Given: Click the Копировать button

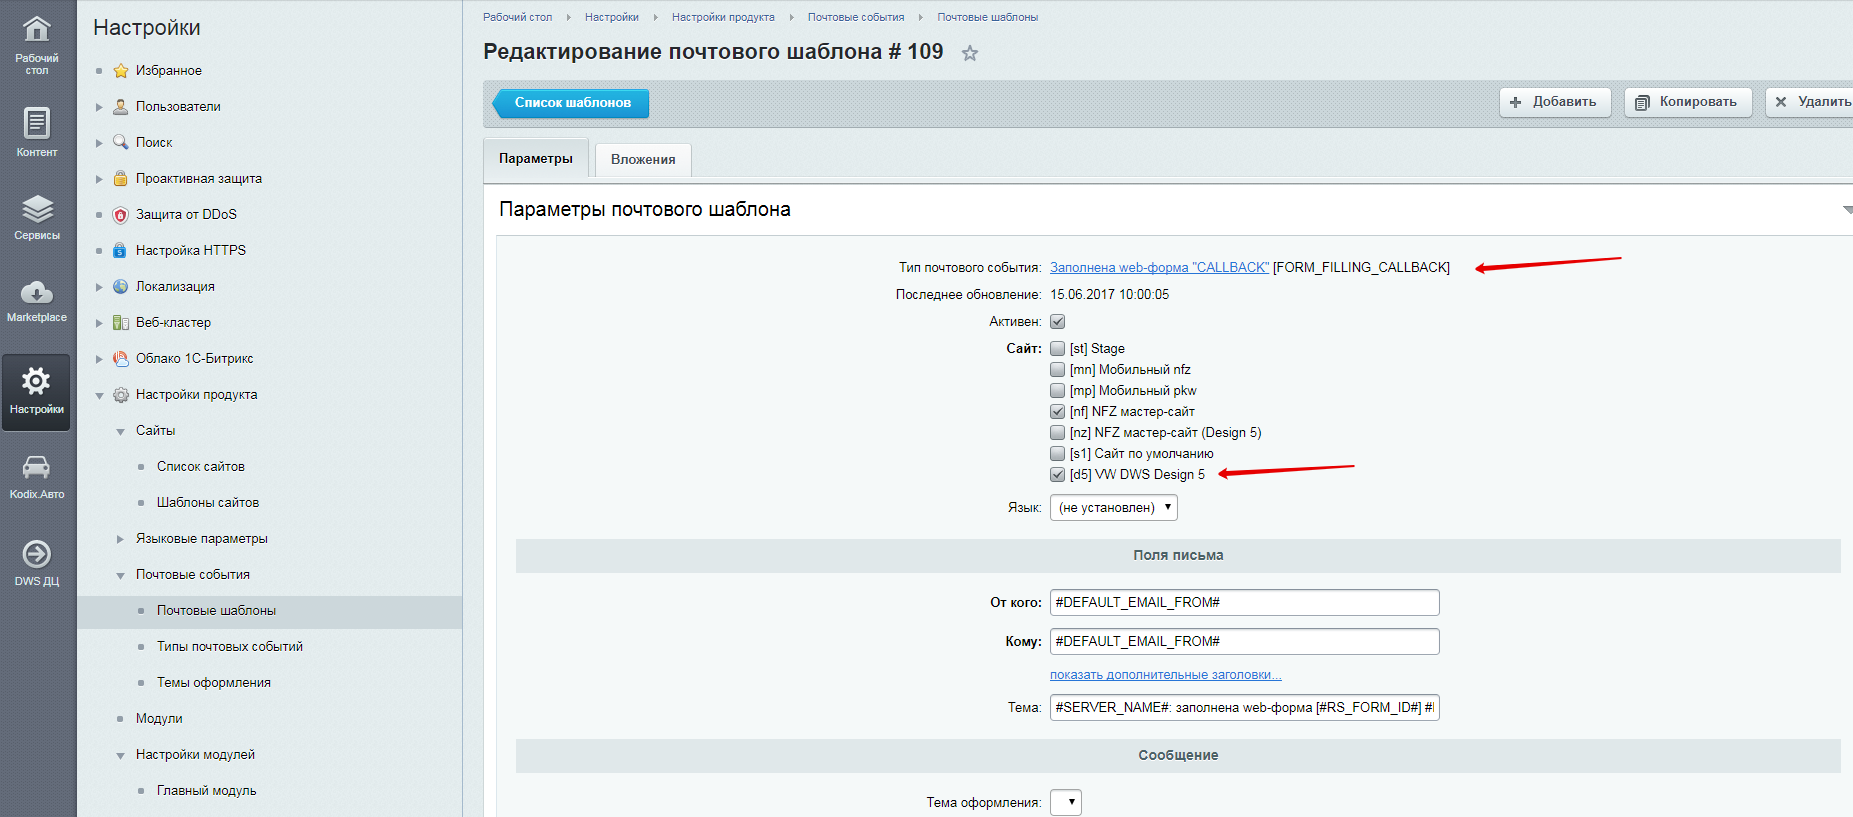Looking at the screenshot, I should (x=1688, y=102).
